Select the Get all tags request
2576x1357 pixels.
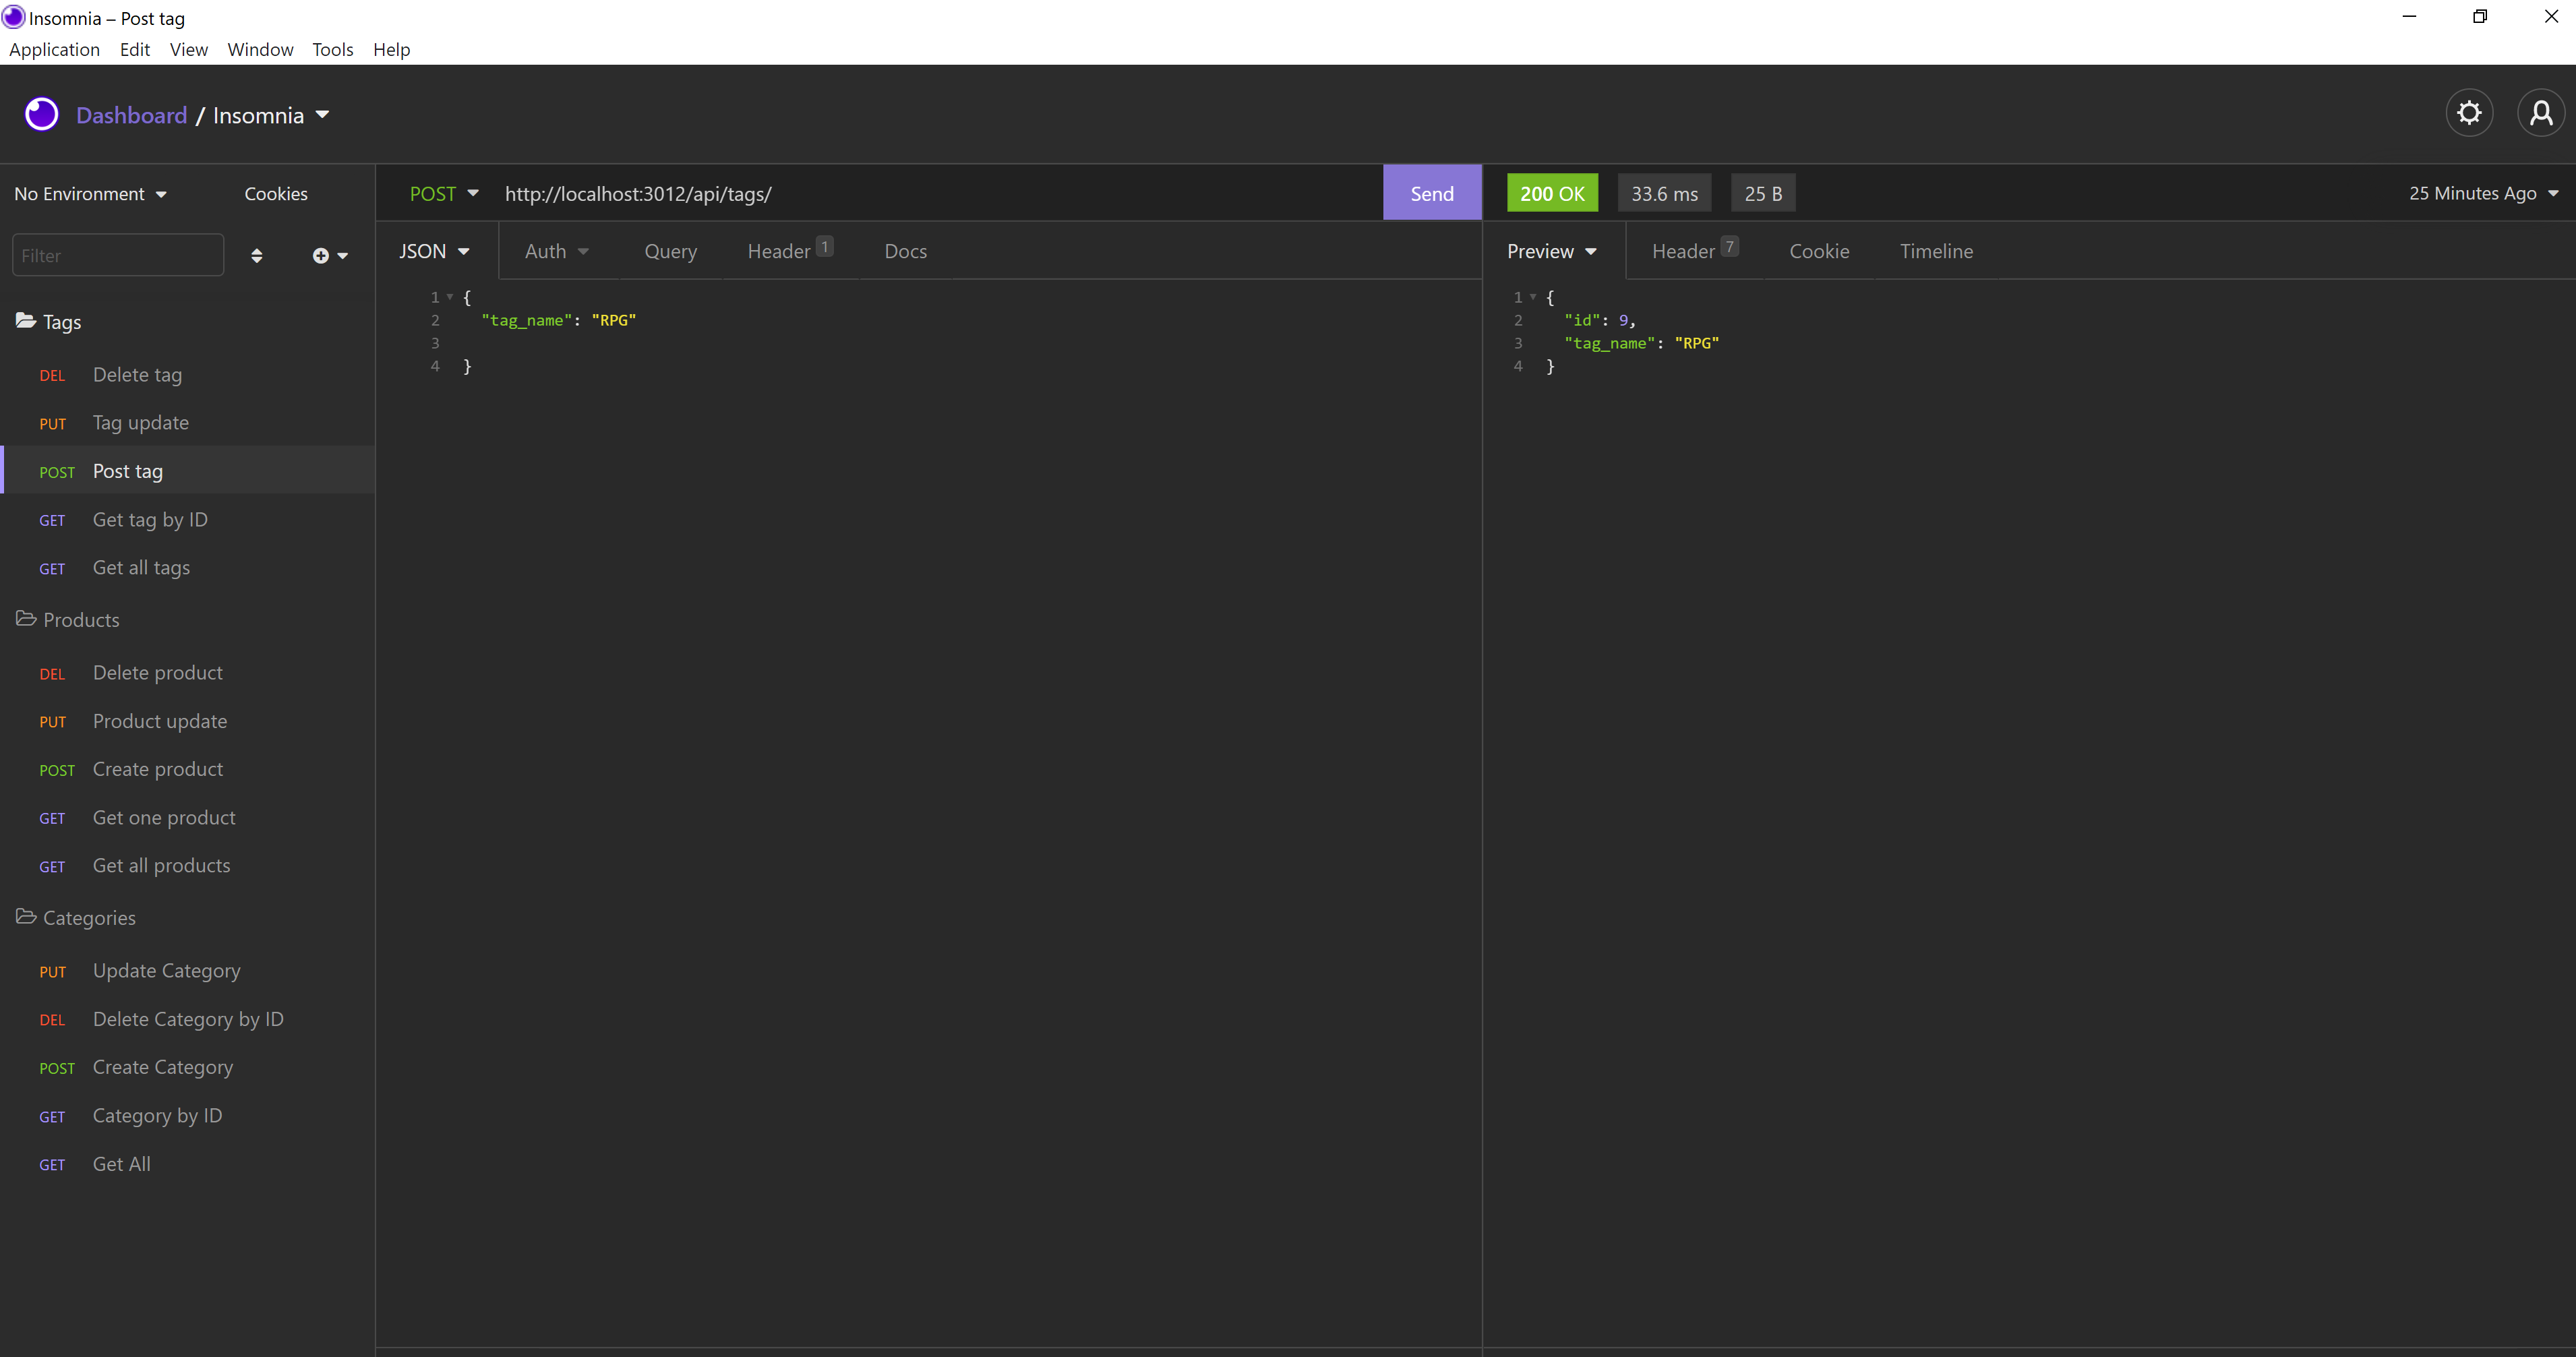coord(141,568)
